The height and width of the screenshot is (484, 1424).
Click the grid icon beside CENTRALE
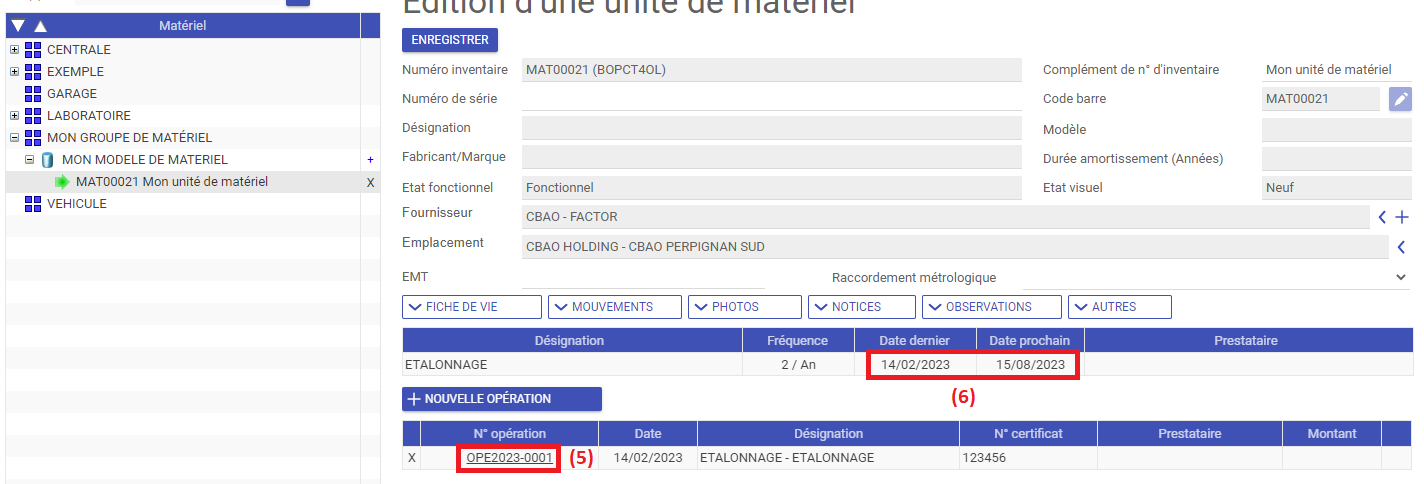33,50
